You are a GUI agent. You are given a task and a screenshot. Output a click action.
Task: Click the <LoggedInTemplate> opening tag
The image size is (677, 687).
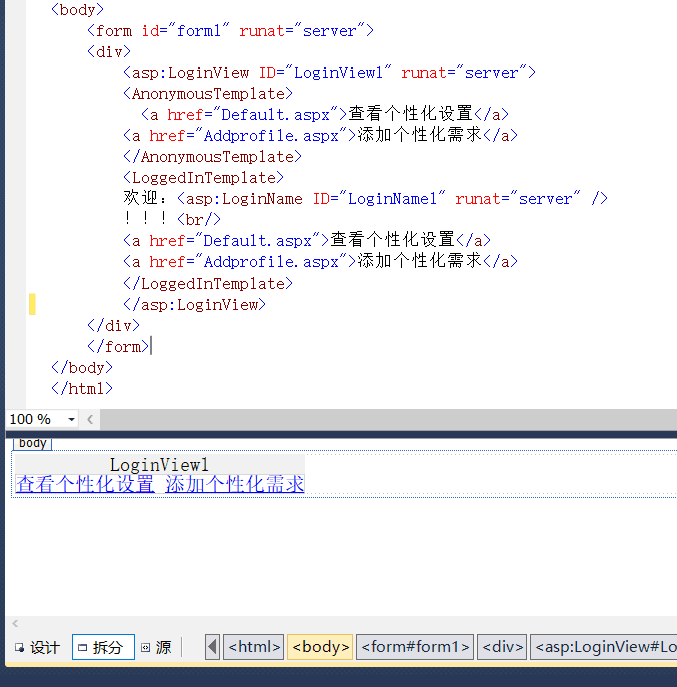204,178
